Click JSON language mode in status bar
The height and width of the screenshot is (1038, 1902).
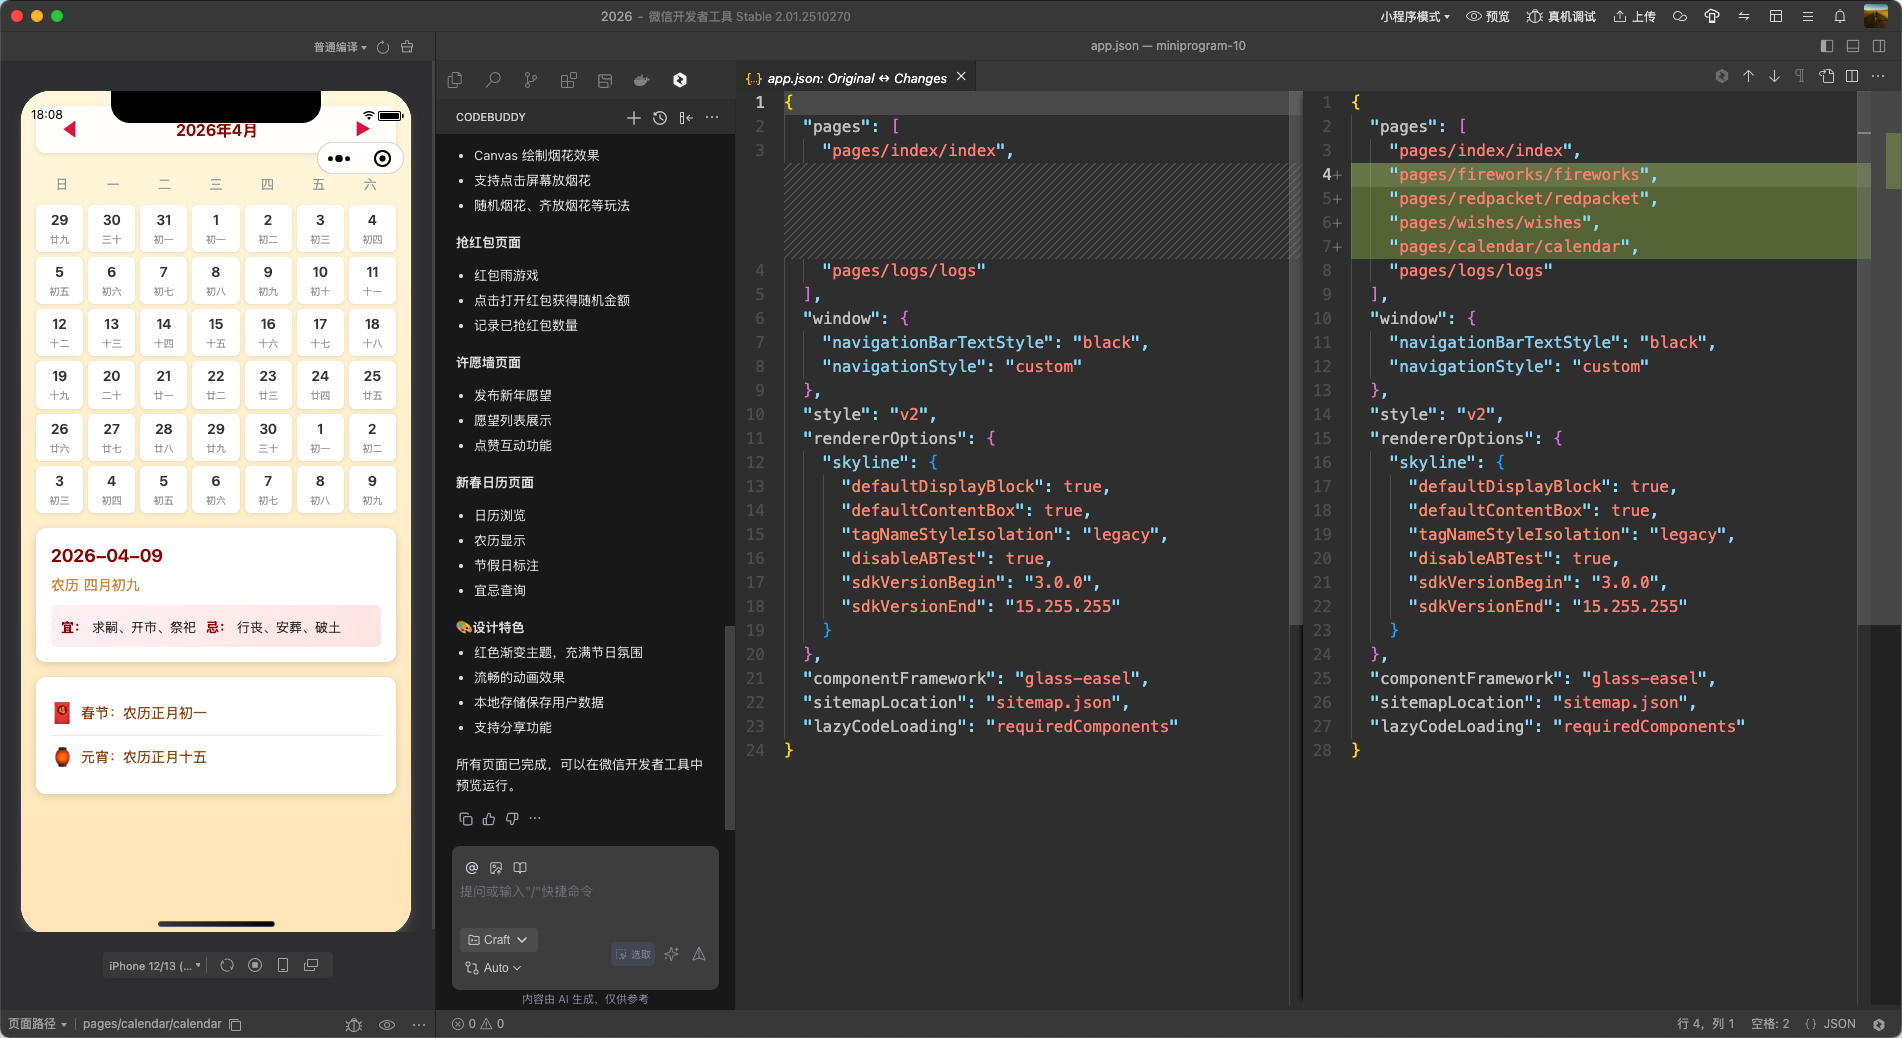[x=1840, y=1024]
